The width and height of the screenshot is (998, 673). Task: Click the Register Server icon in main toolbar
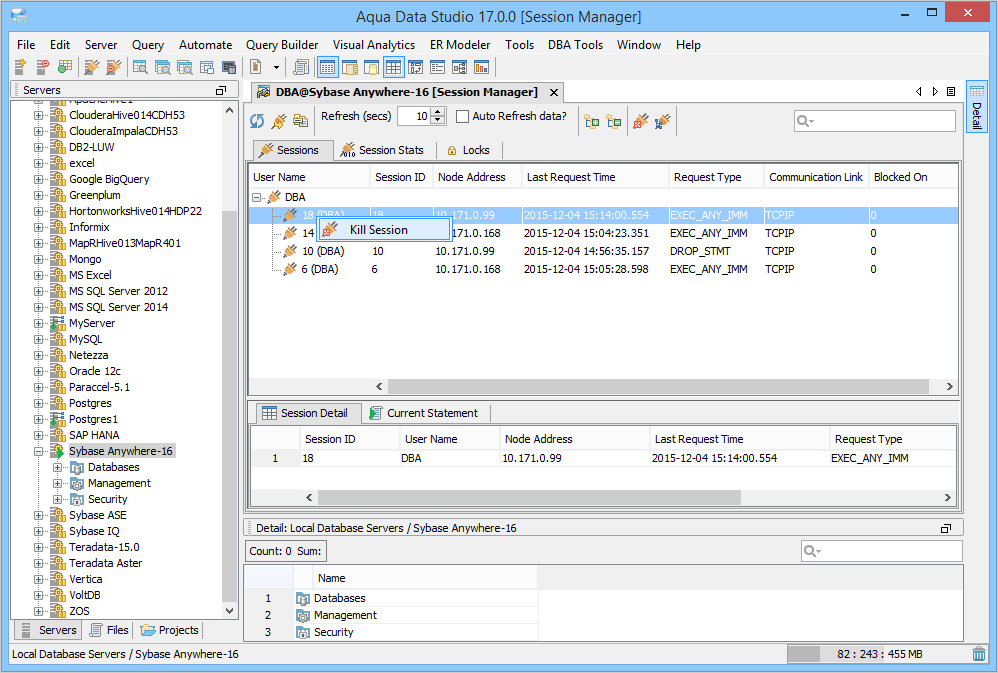coord(20,67)
